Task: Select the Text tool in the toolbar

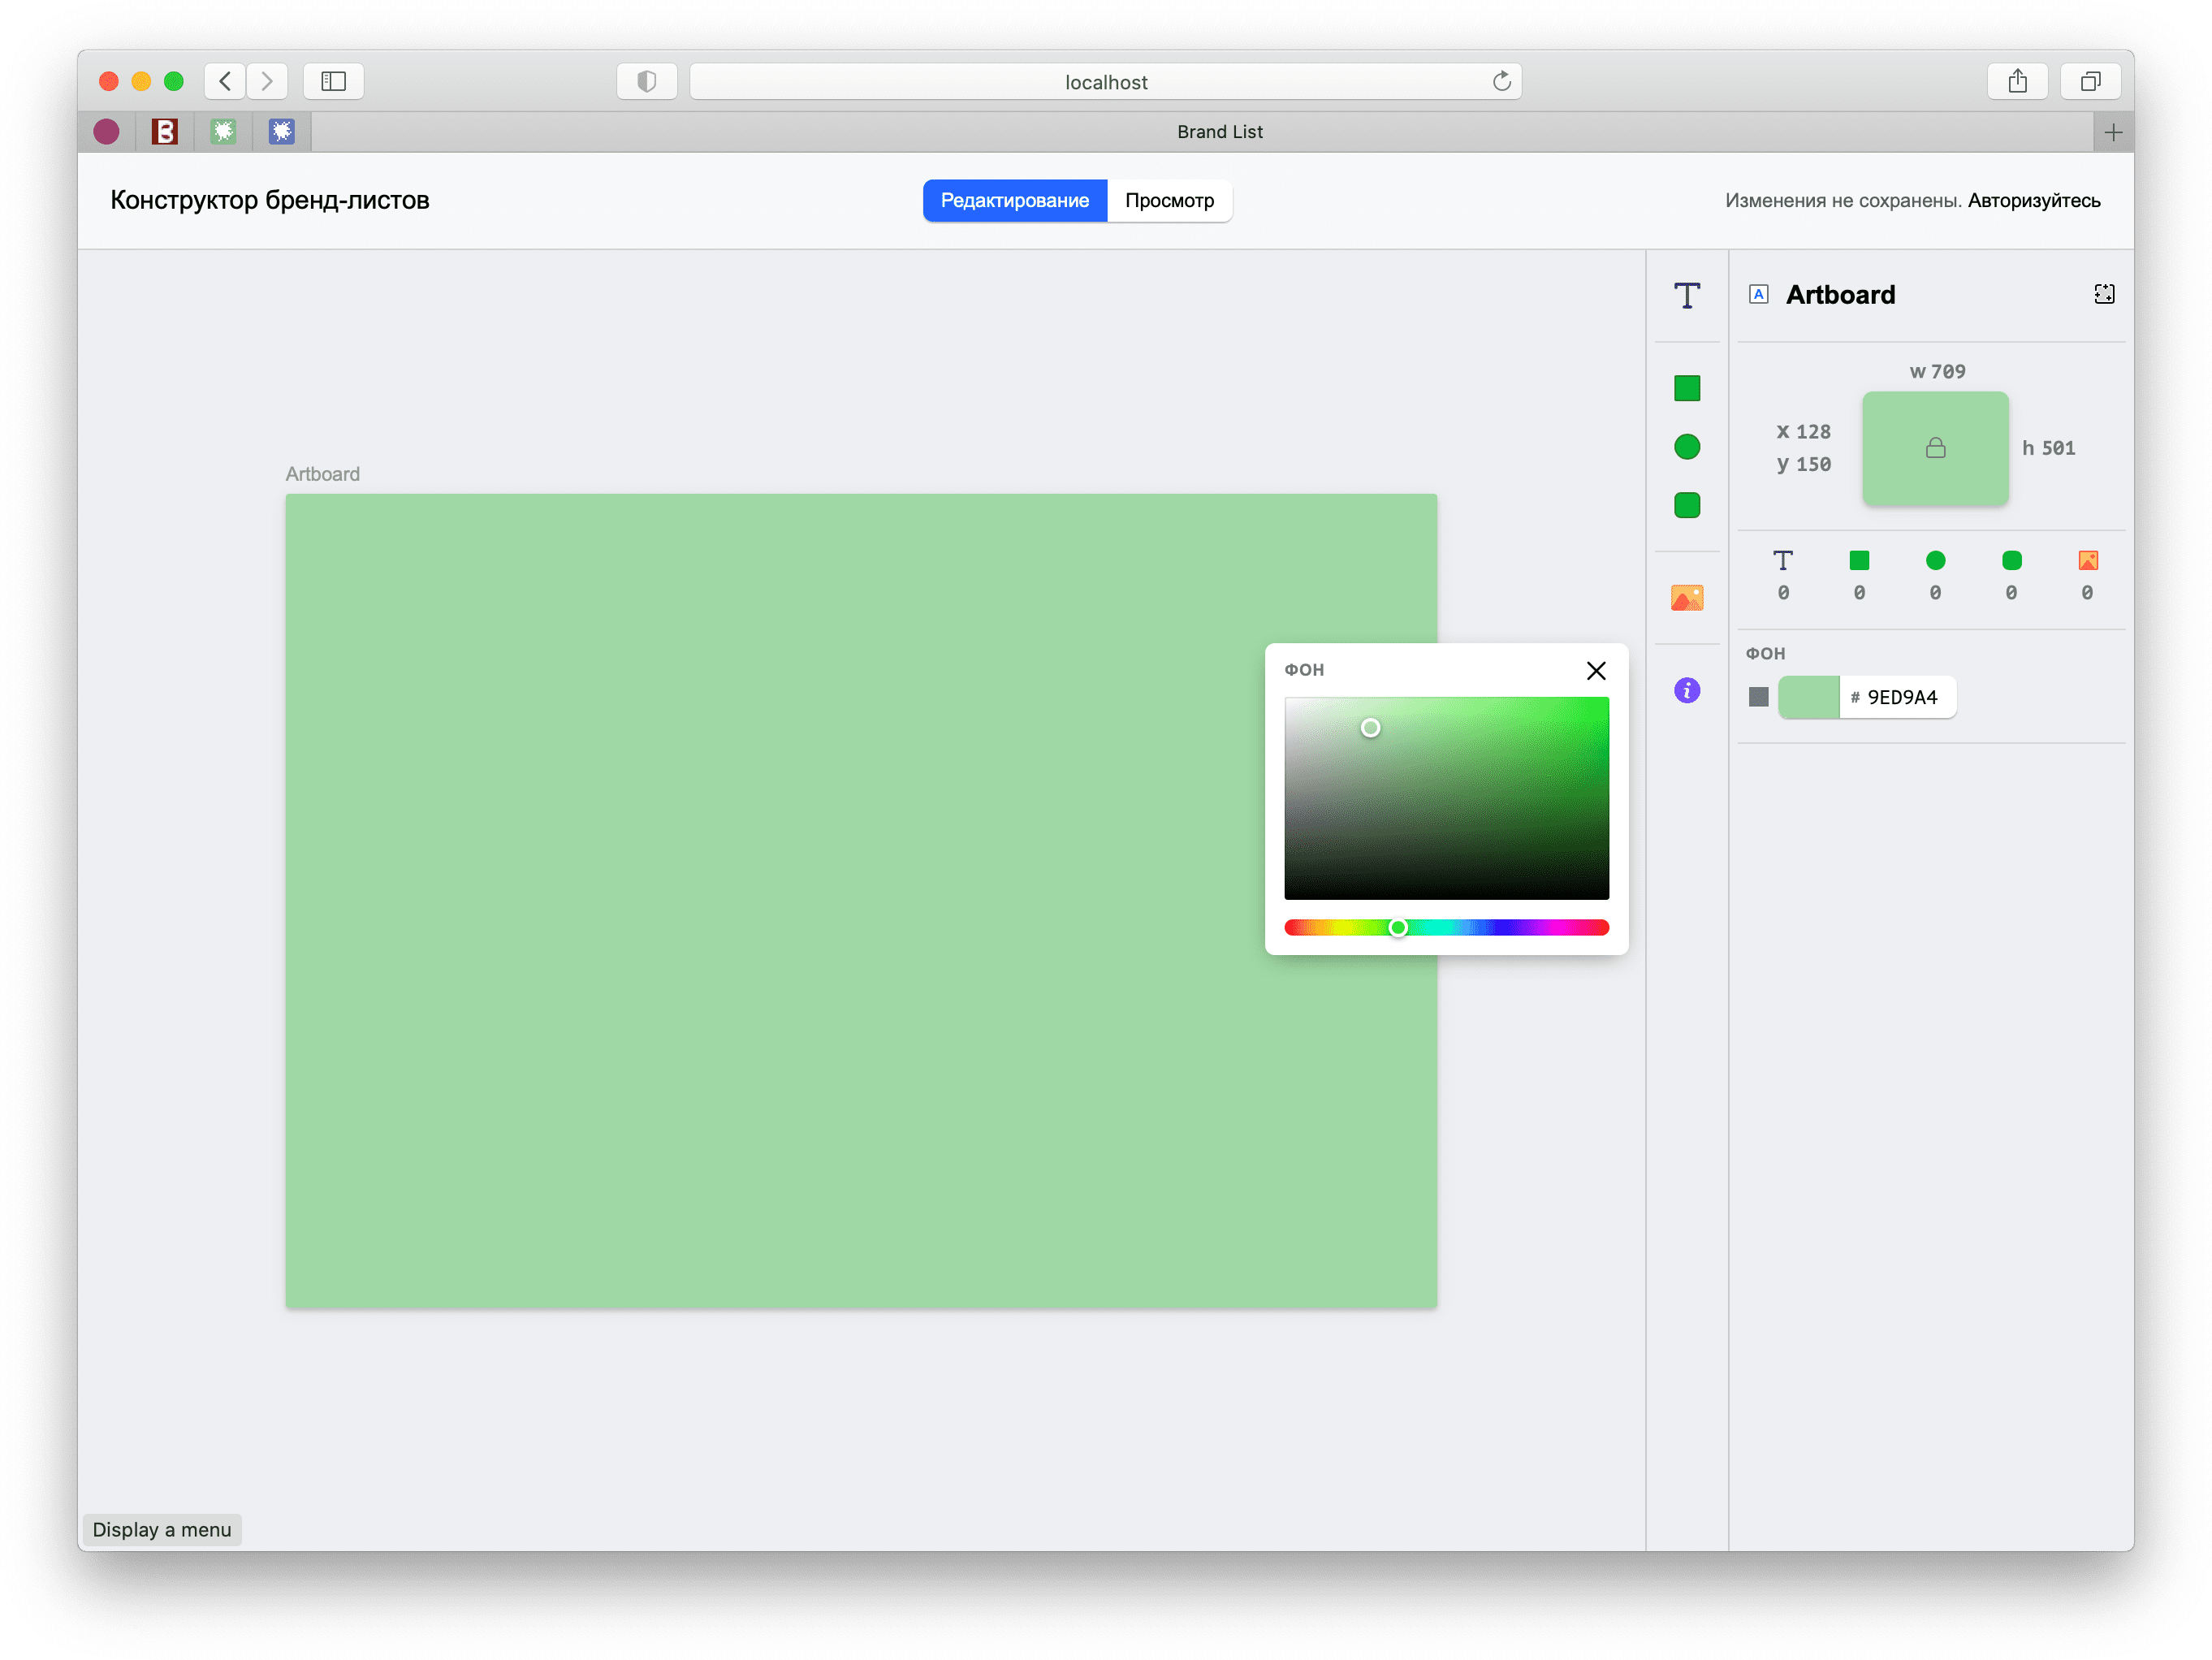Action: 1686,296
